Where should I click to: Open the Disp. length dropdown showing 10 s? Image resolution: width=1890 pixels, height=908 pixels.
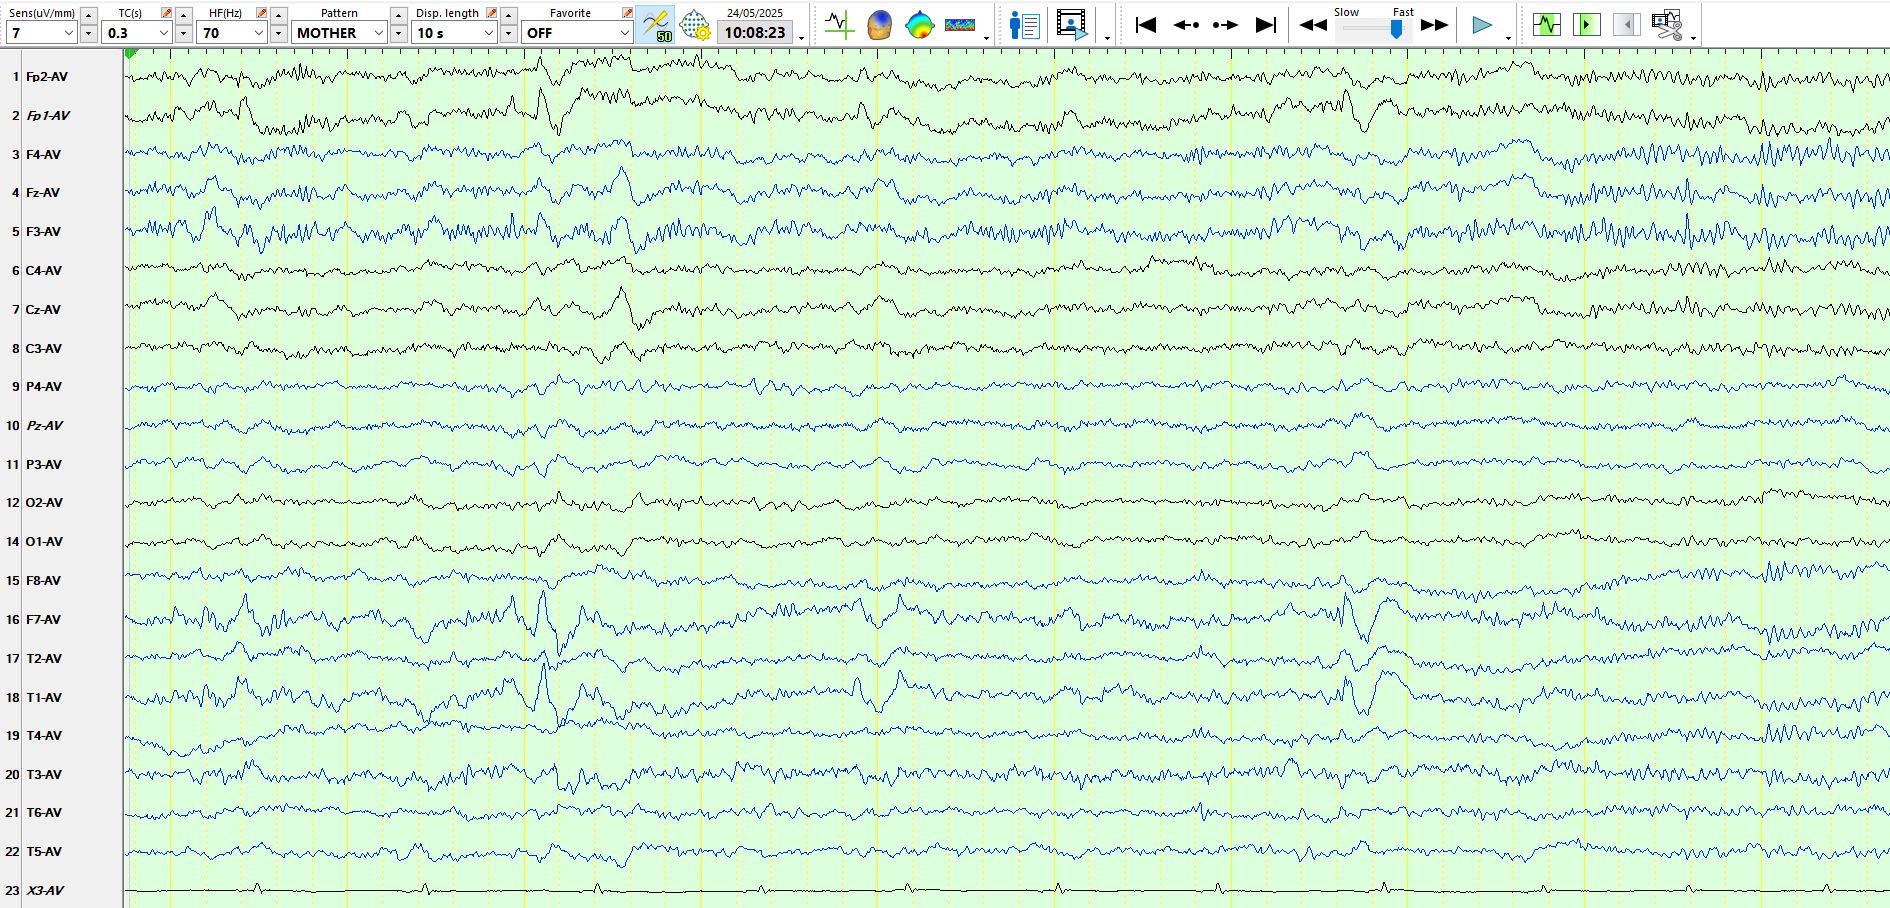[x=454, y=33]
